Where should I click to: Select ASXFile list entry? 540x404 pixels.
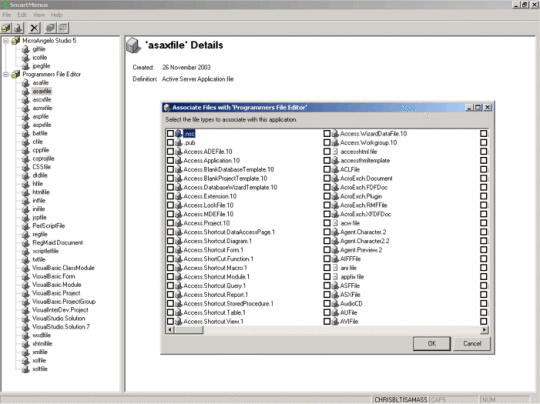tap(350, 295)
